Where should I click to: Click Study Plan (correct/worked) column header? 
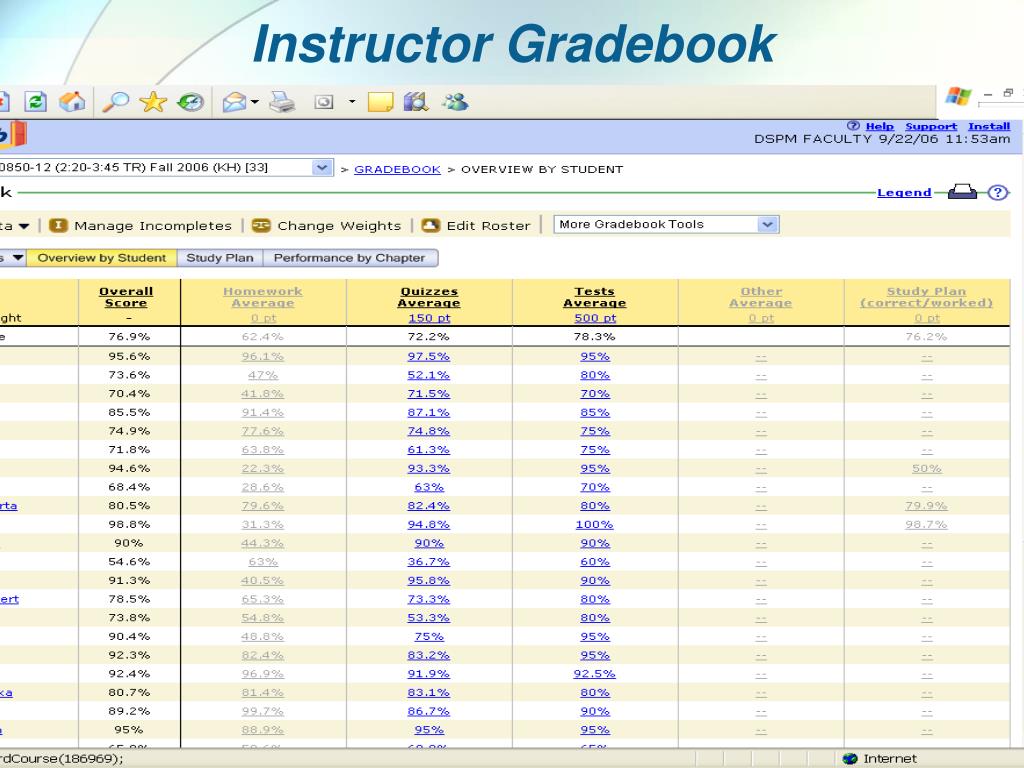tap(927, 297)
